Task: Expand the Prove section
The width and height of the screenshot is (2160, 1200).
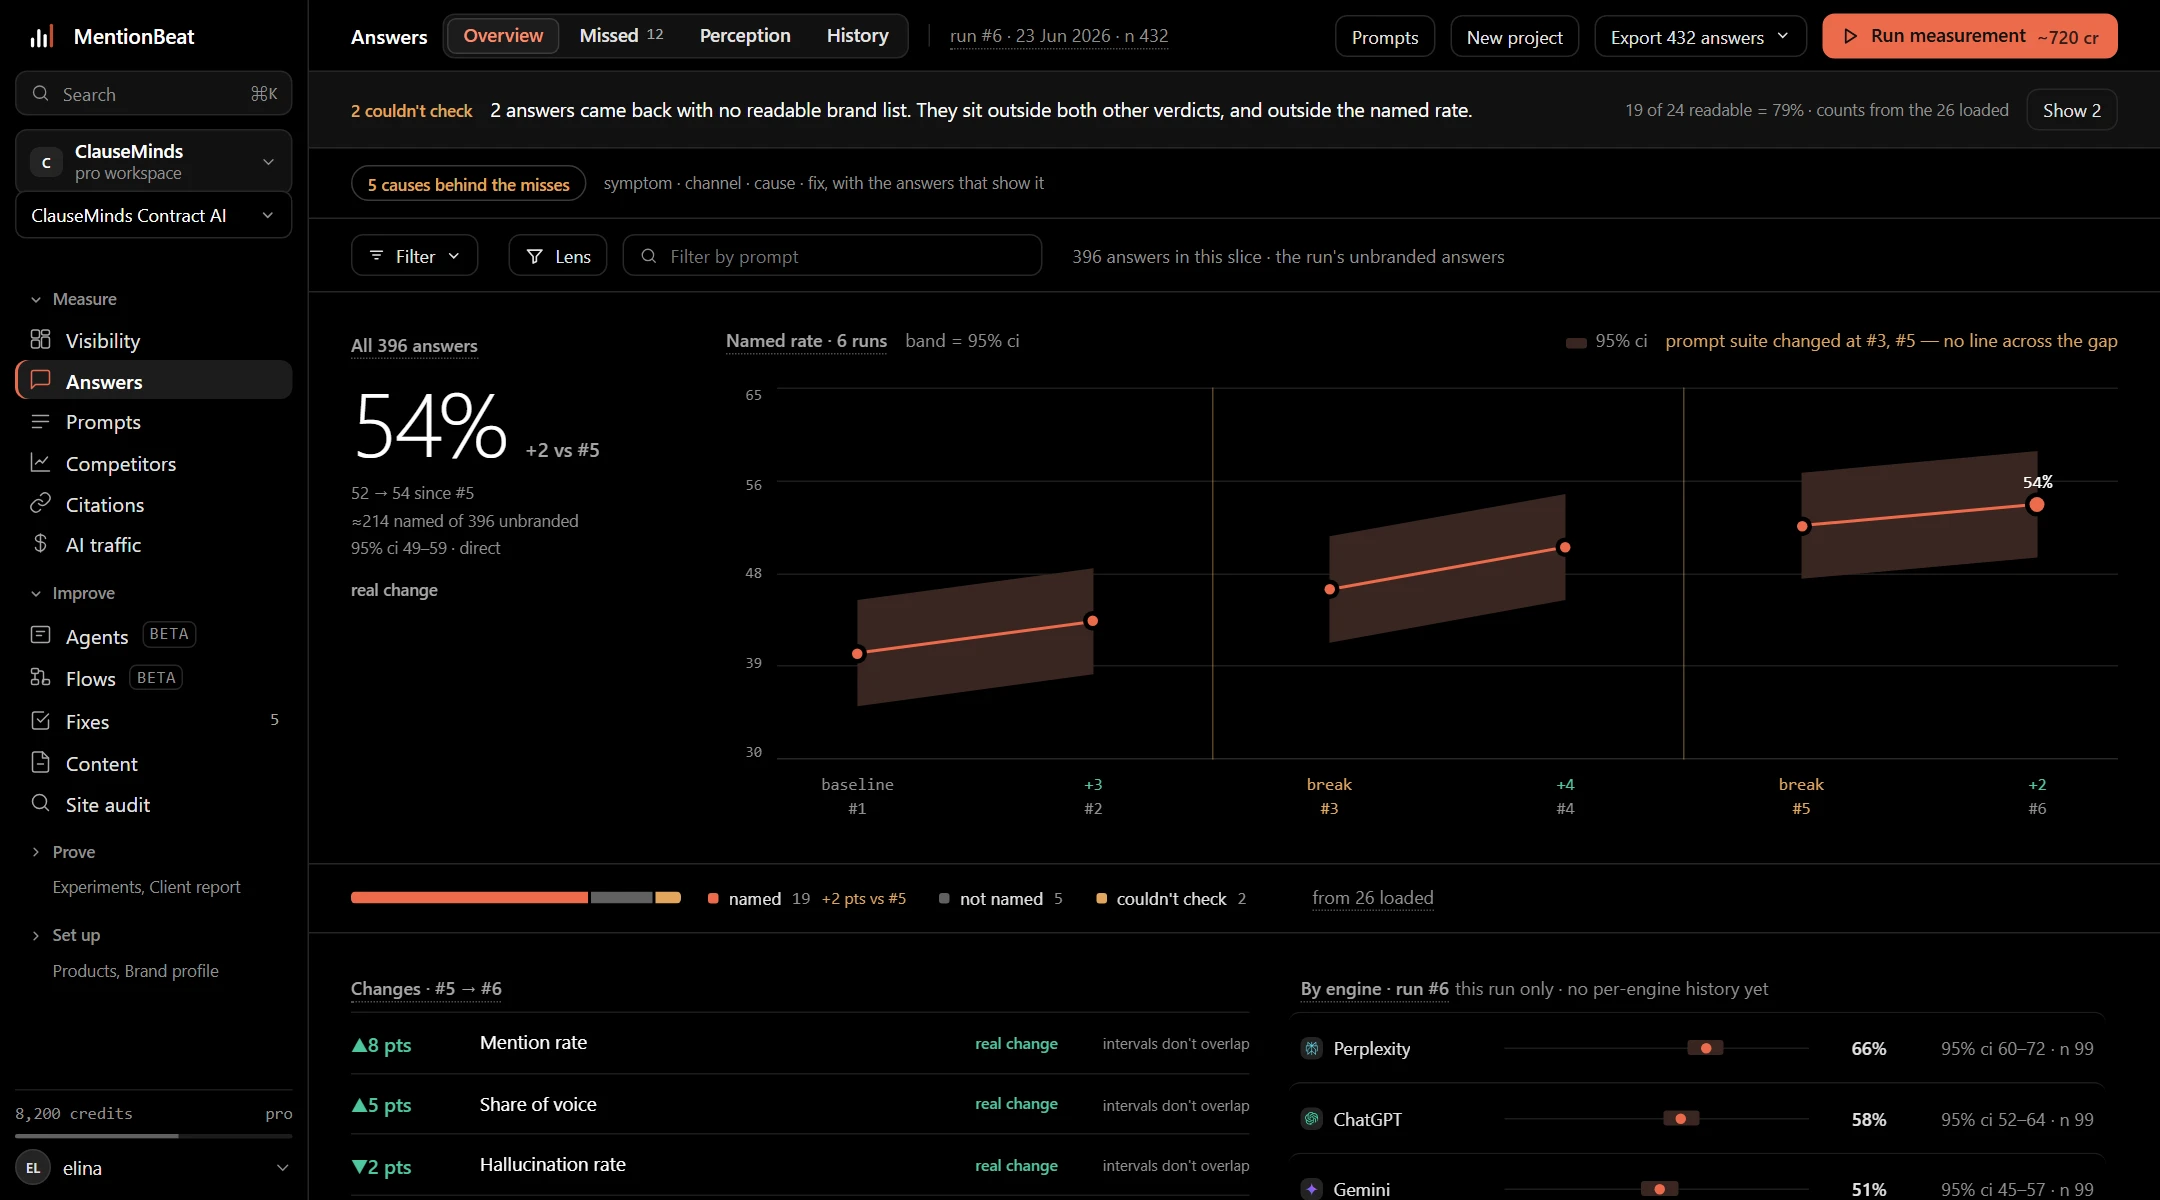Action: pos(63,852)
